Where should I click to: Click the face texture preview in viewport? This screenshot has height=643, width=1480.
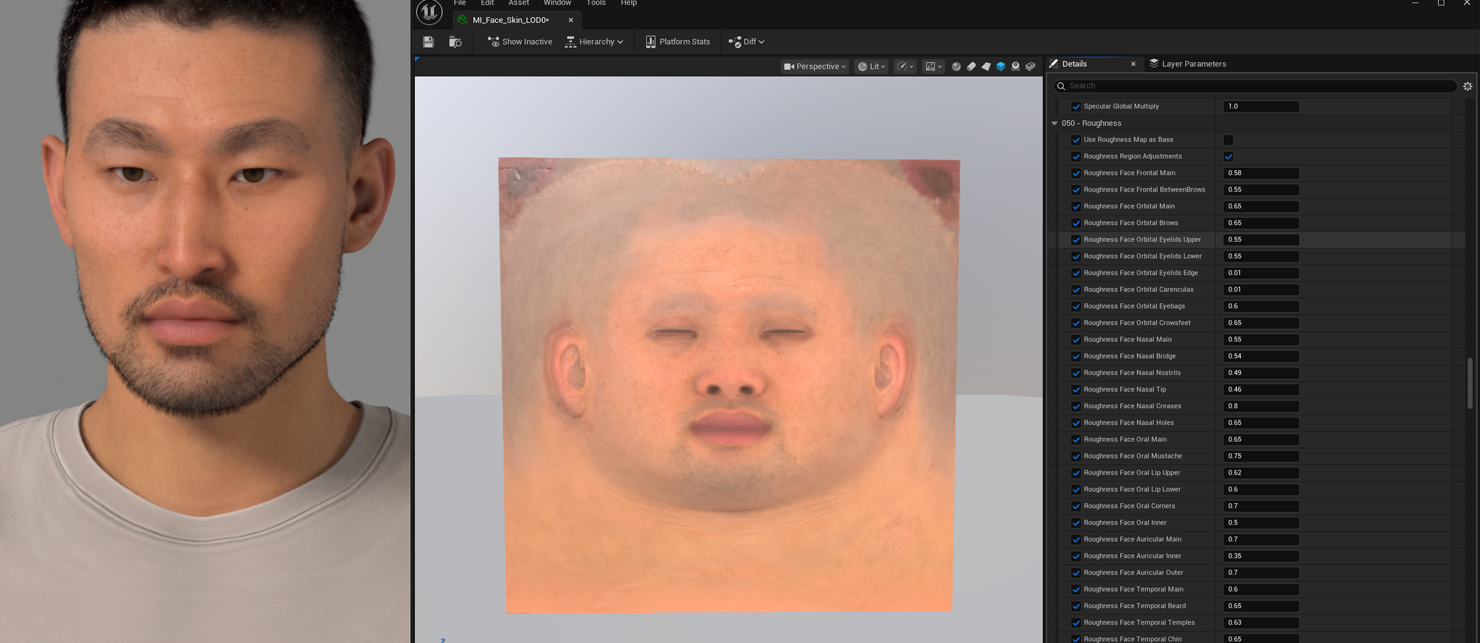[729, 385]
